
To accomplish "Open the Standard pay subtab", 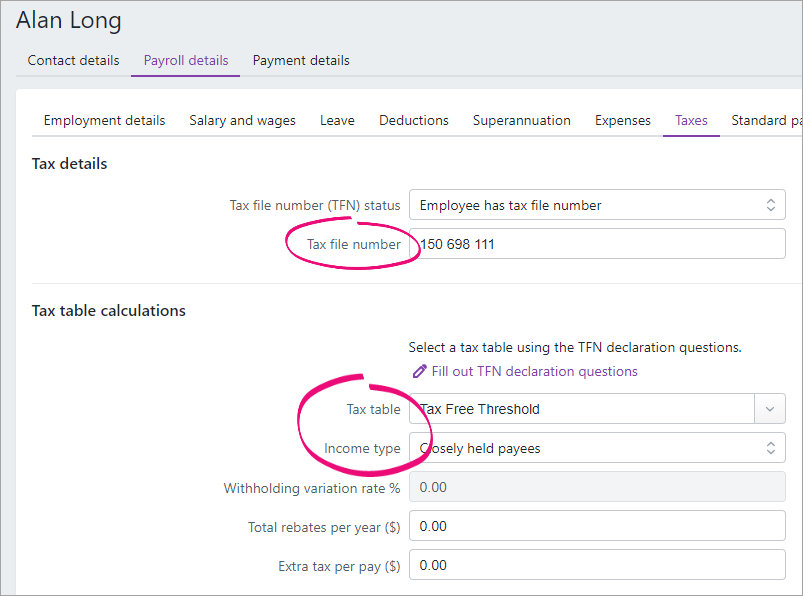I will [x=766, y=120].
